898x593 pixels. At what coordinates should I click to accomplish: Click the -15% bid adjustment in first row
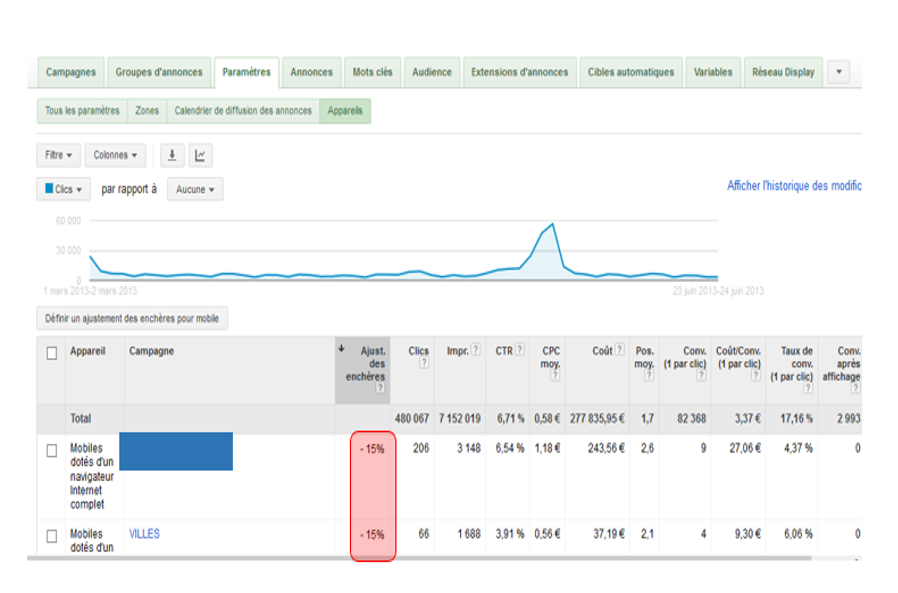[x=372, y=450]
